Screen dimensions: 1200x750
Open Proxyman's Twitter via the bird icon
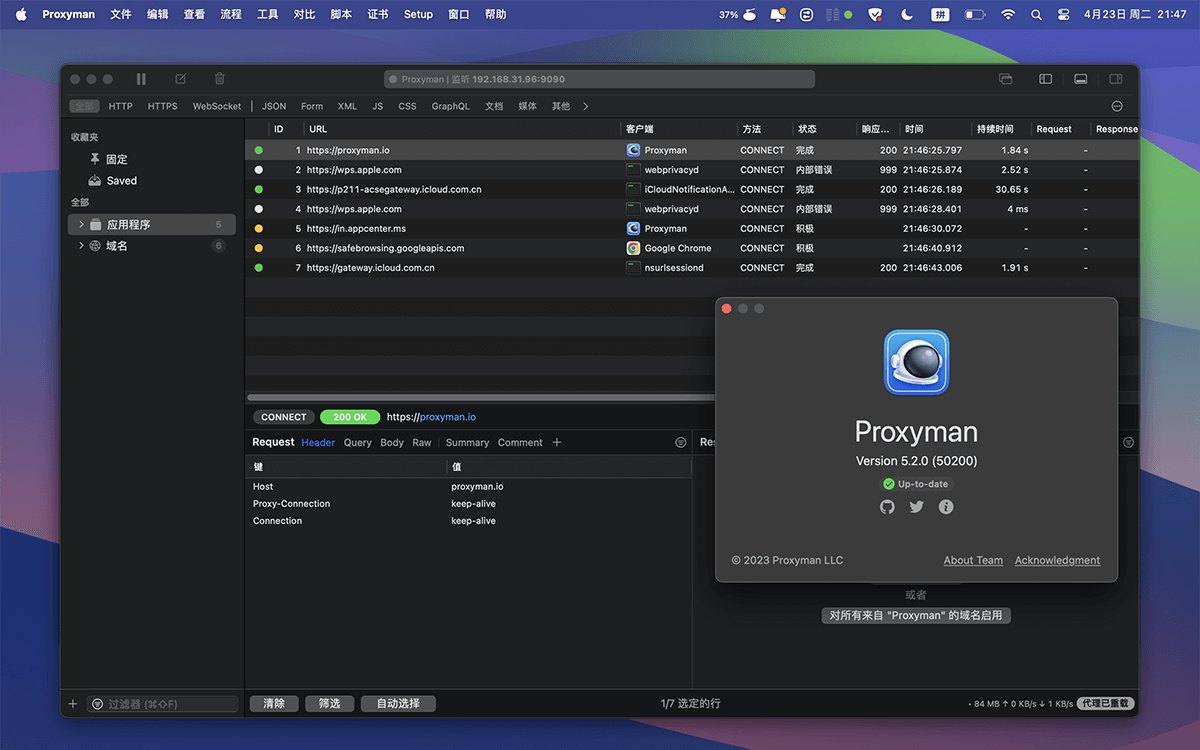916,507
